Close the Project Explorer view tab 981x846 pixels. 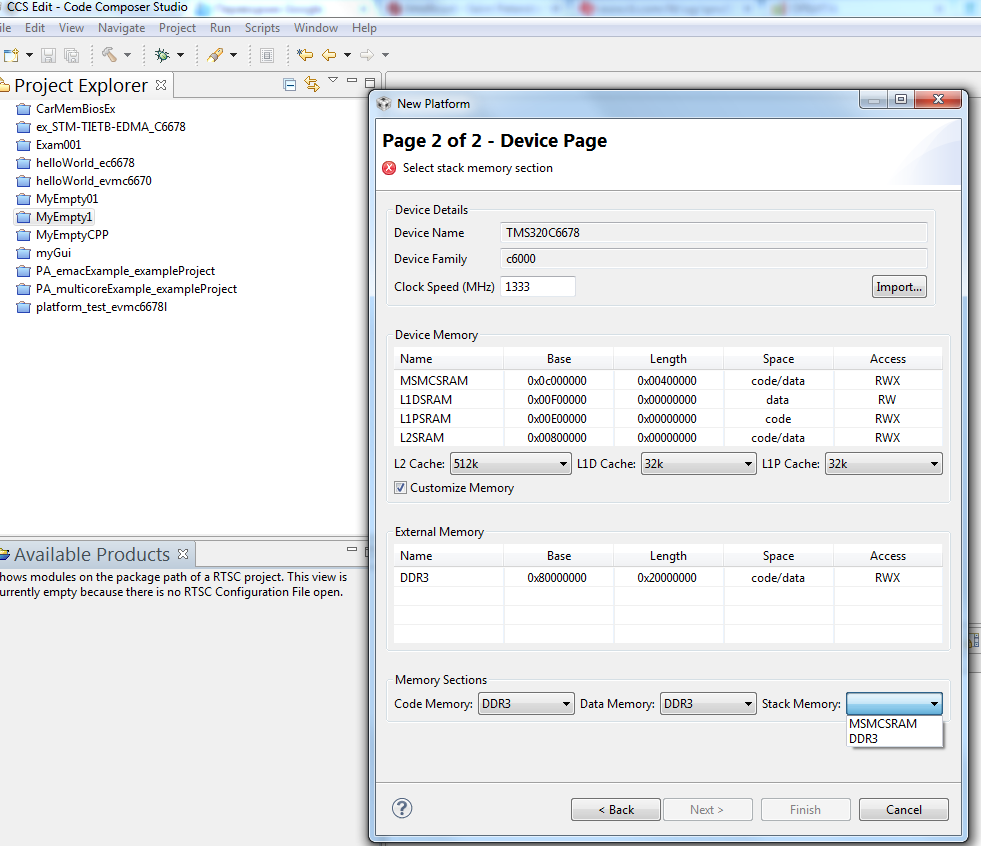click(x=161, y=84)
